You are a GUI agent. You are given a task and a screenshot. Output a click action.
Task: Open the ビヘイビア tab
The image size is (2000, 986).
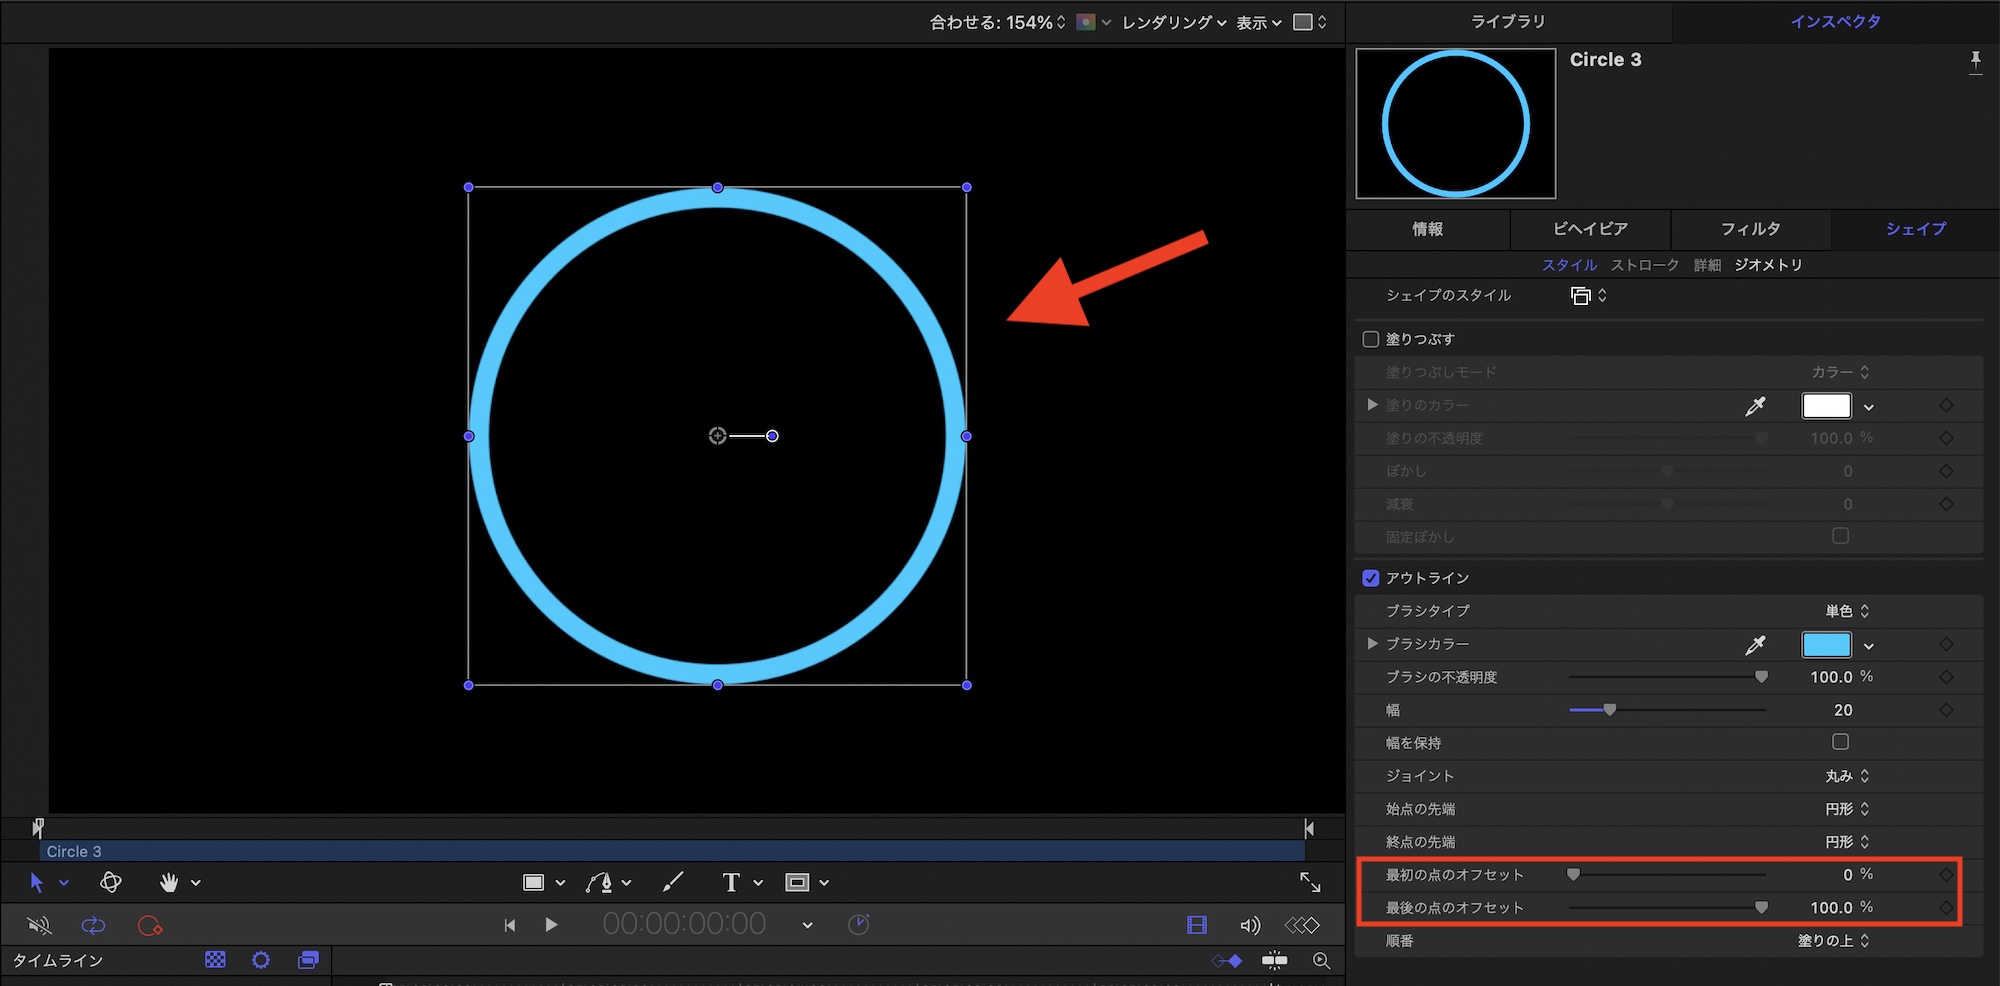(x=1590, y=229)
